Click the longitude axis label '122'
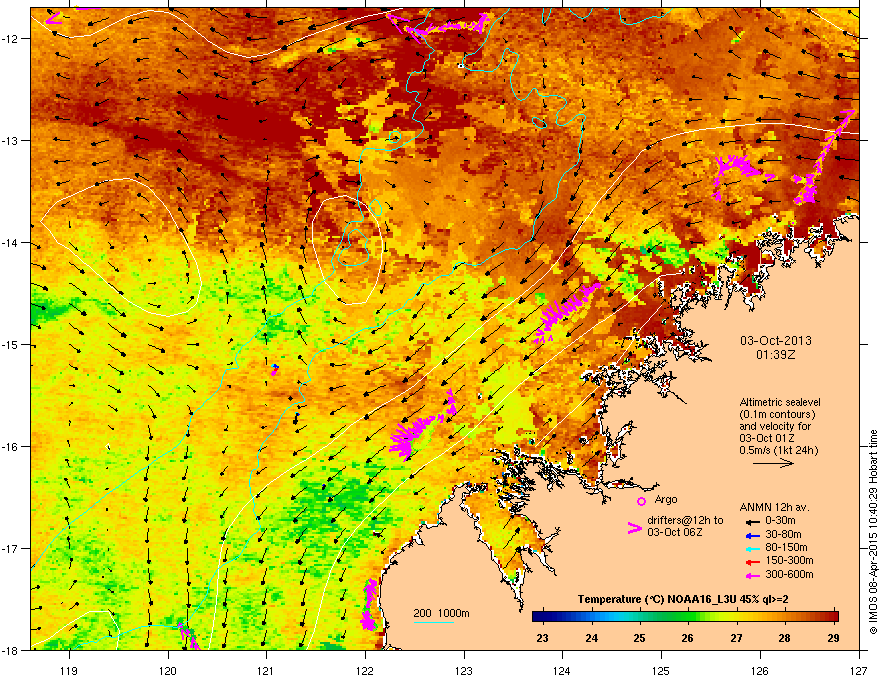This screenshot has height=680, width=880. coord(365,670)
